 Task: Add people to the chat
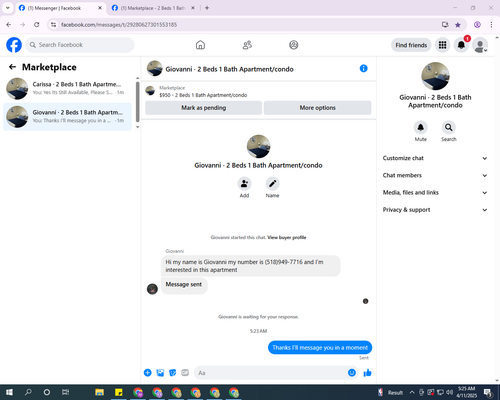point(244,184)
